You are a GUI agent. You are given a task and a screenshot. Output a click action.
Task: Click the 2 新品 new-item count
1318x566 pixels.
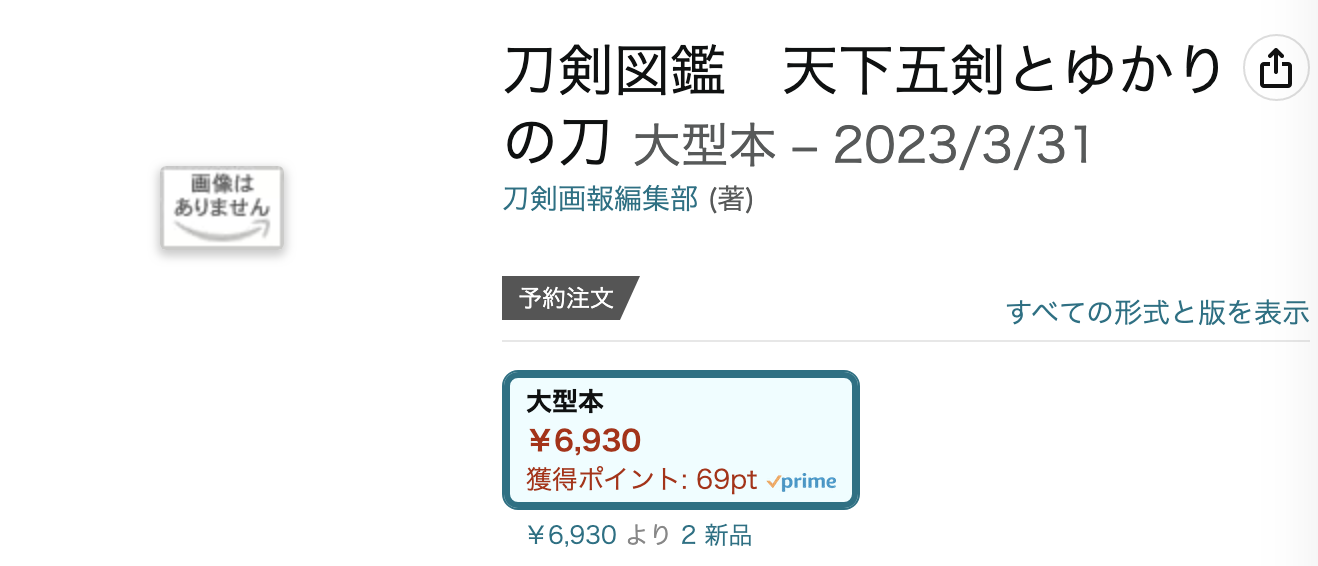pyautogui.click(x=716, y=535)
